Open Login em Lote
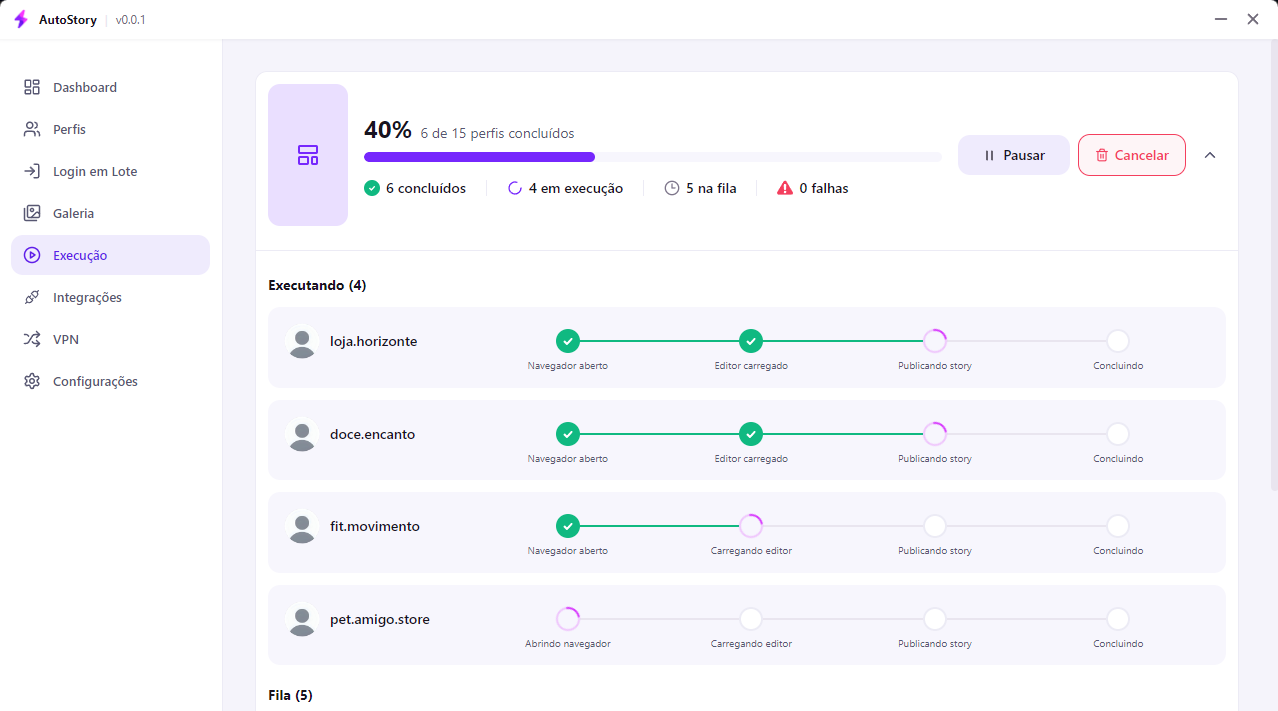Screen dimensions: 1278x711 coord(110,171)
